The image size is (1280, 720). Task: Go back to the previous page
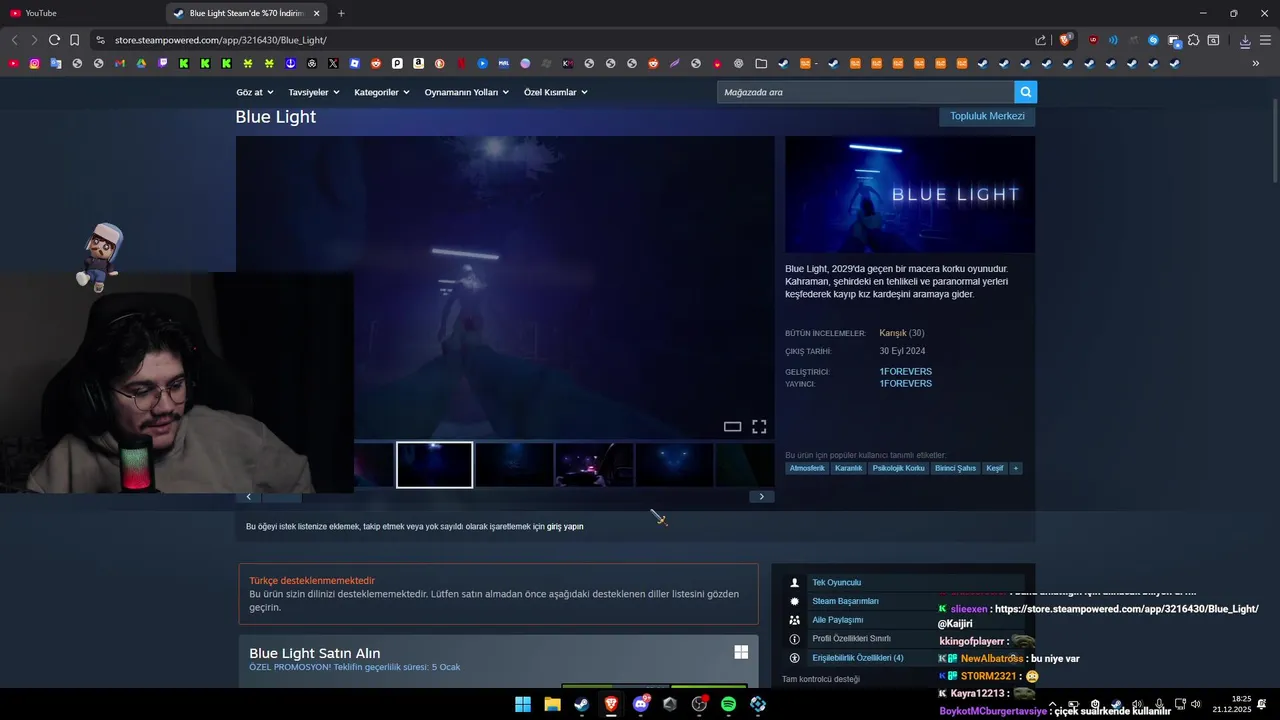pos(14,40)
